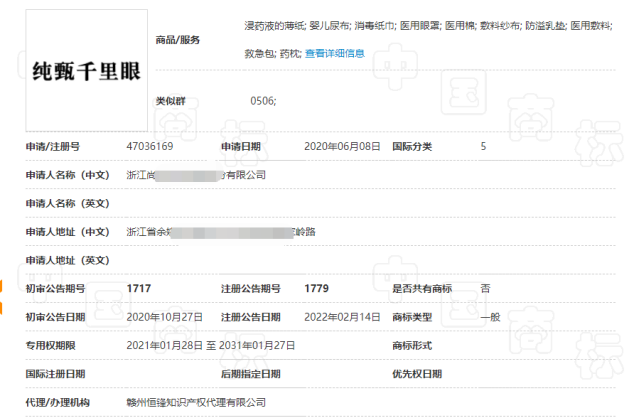The width and height of the screenshot is (635, 419).
Task: Click the registration announcement date 2022年02月14日
Action: [342, 317]
